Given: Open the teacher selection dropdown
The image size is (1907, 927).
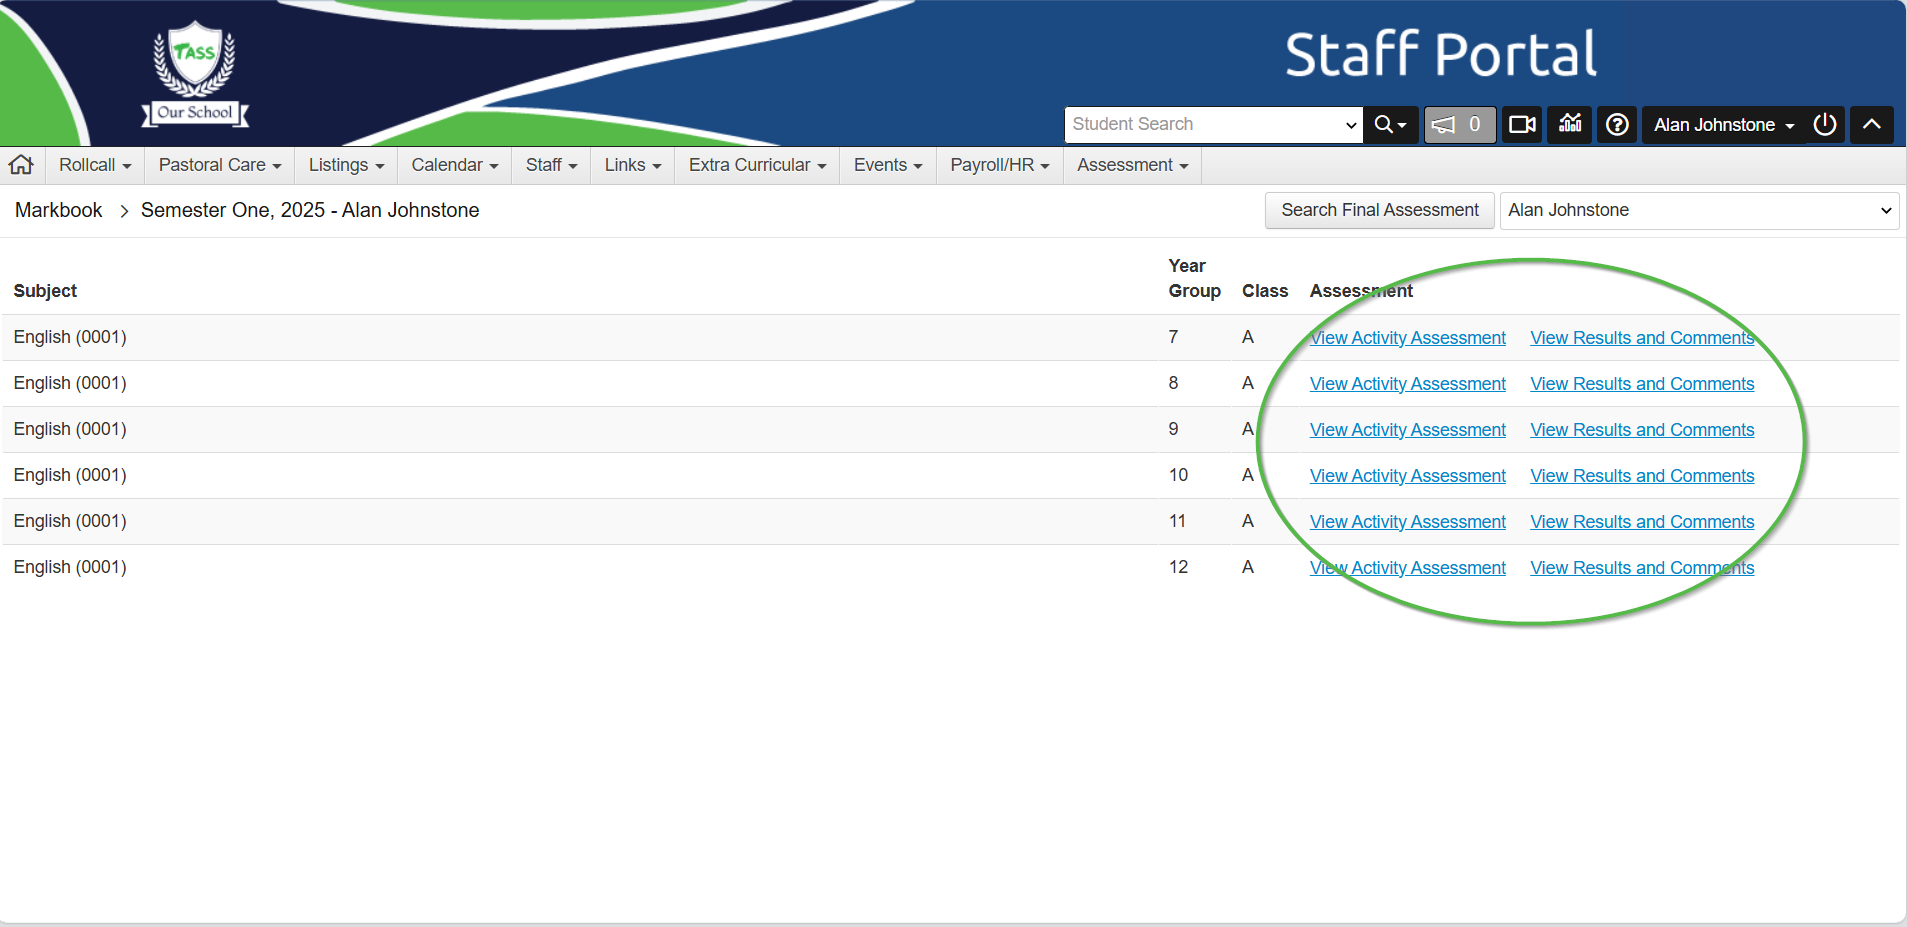Looking at the screenshot, I should coord(1698,210).
